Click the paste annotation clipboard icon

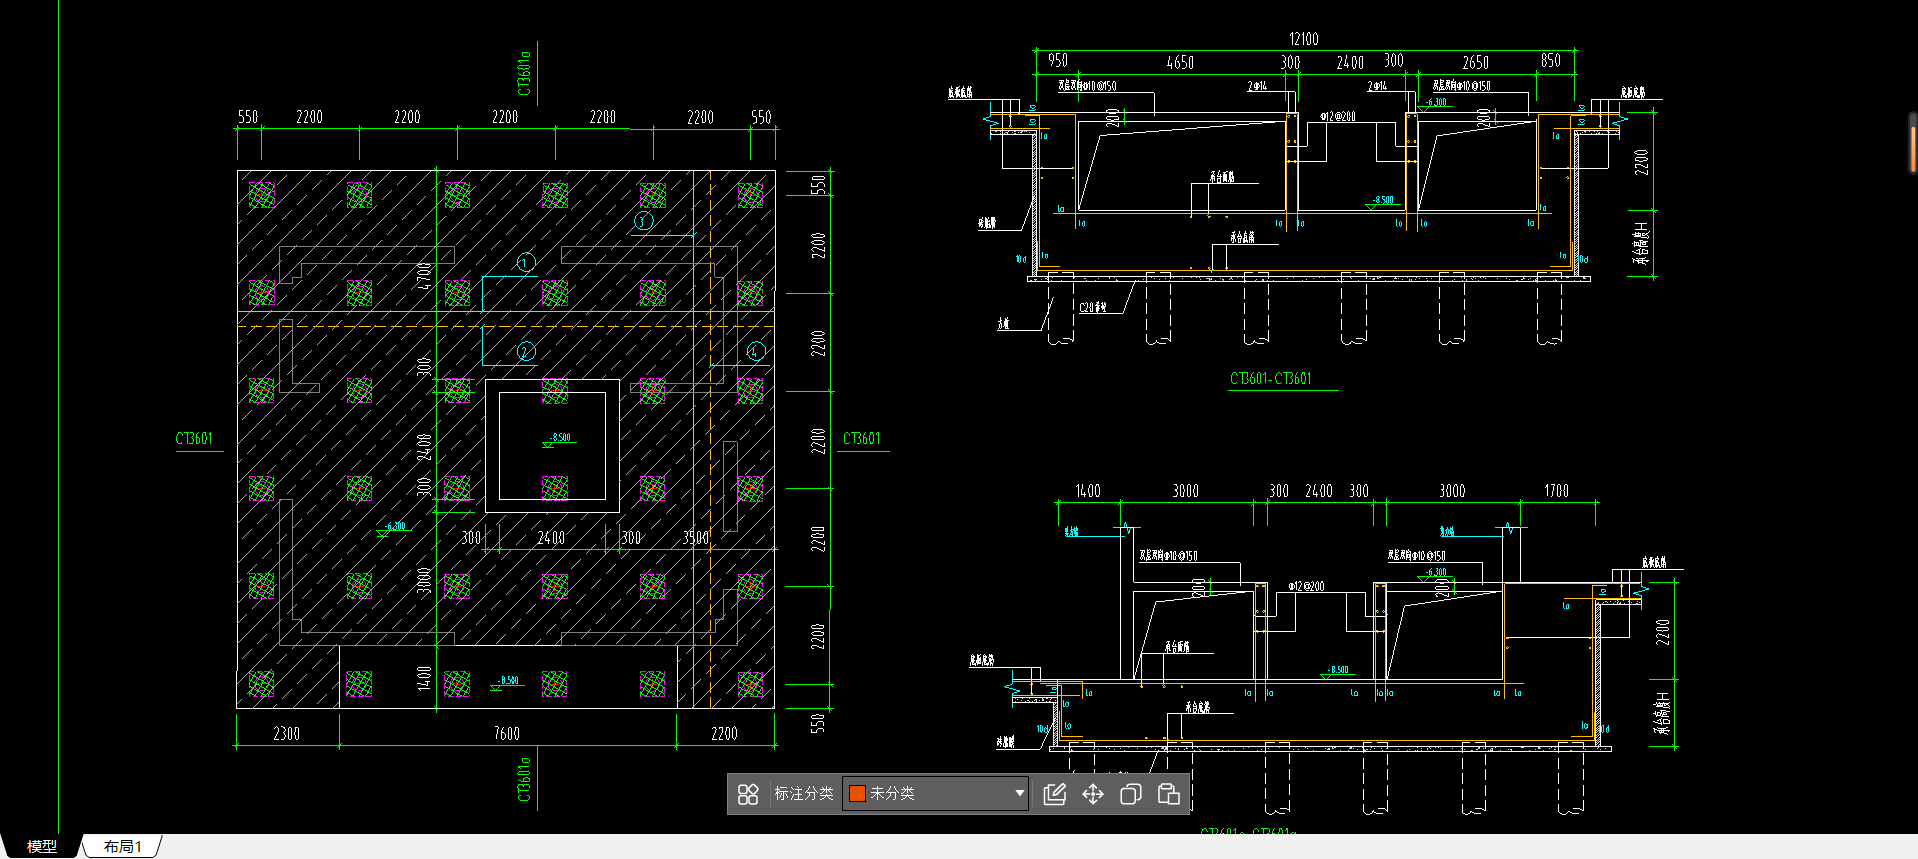tap(1168, 794)
